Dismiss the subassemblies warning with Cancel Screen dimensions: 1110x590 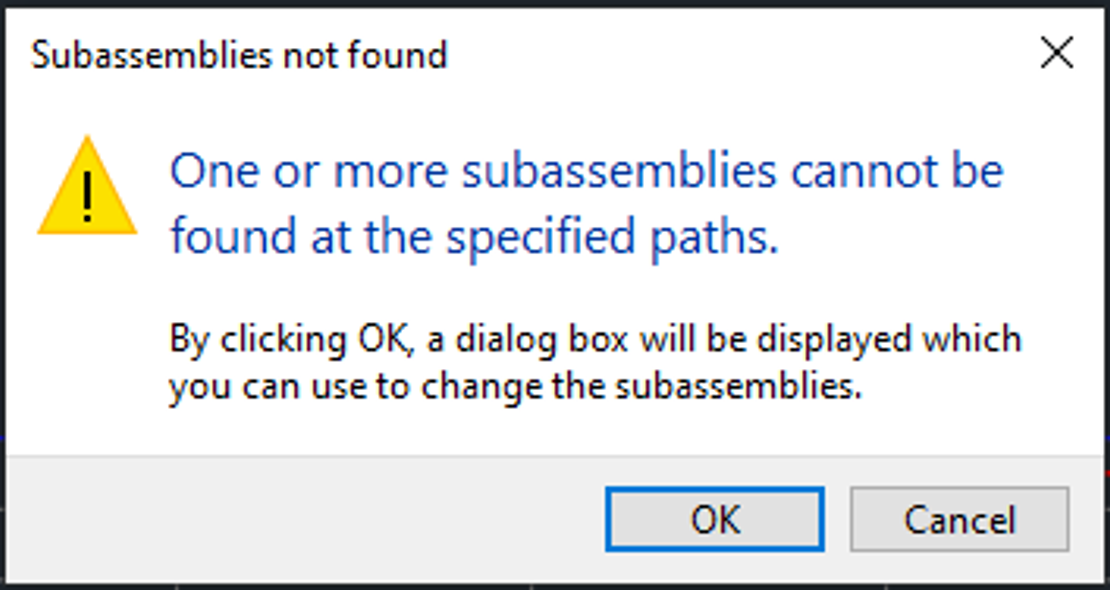[958, 519]
